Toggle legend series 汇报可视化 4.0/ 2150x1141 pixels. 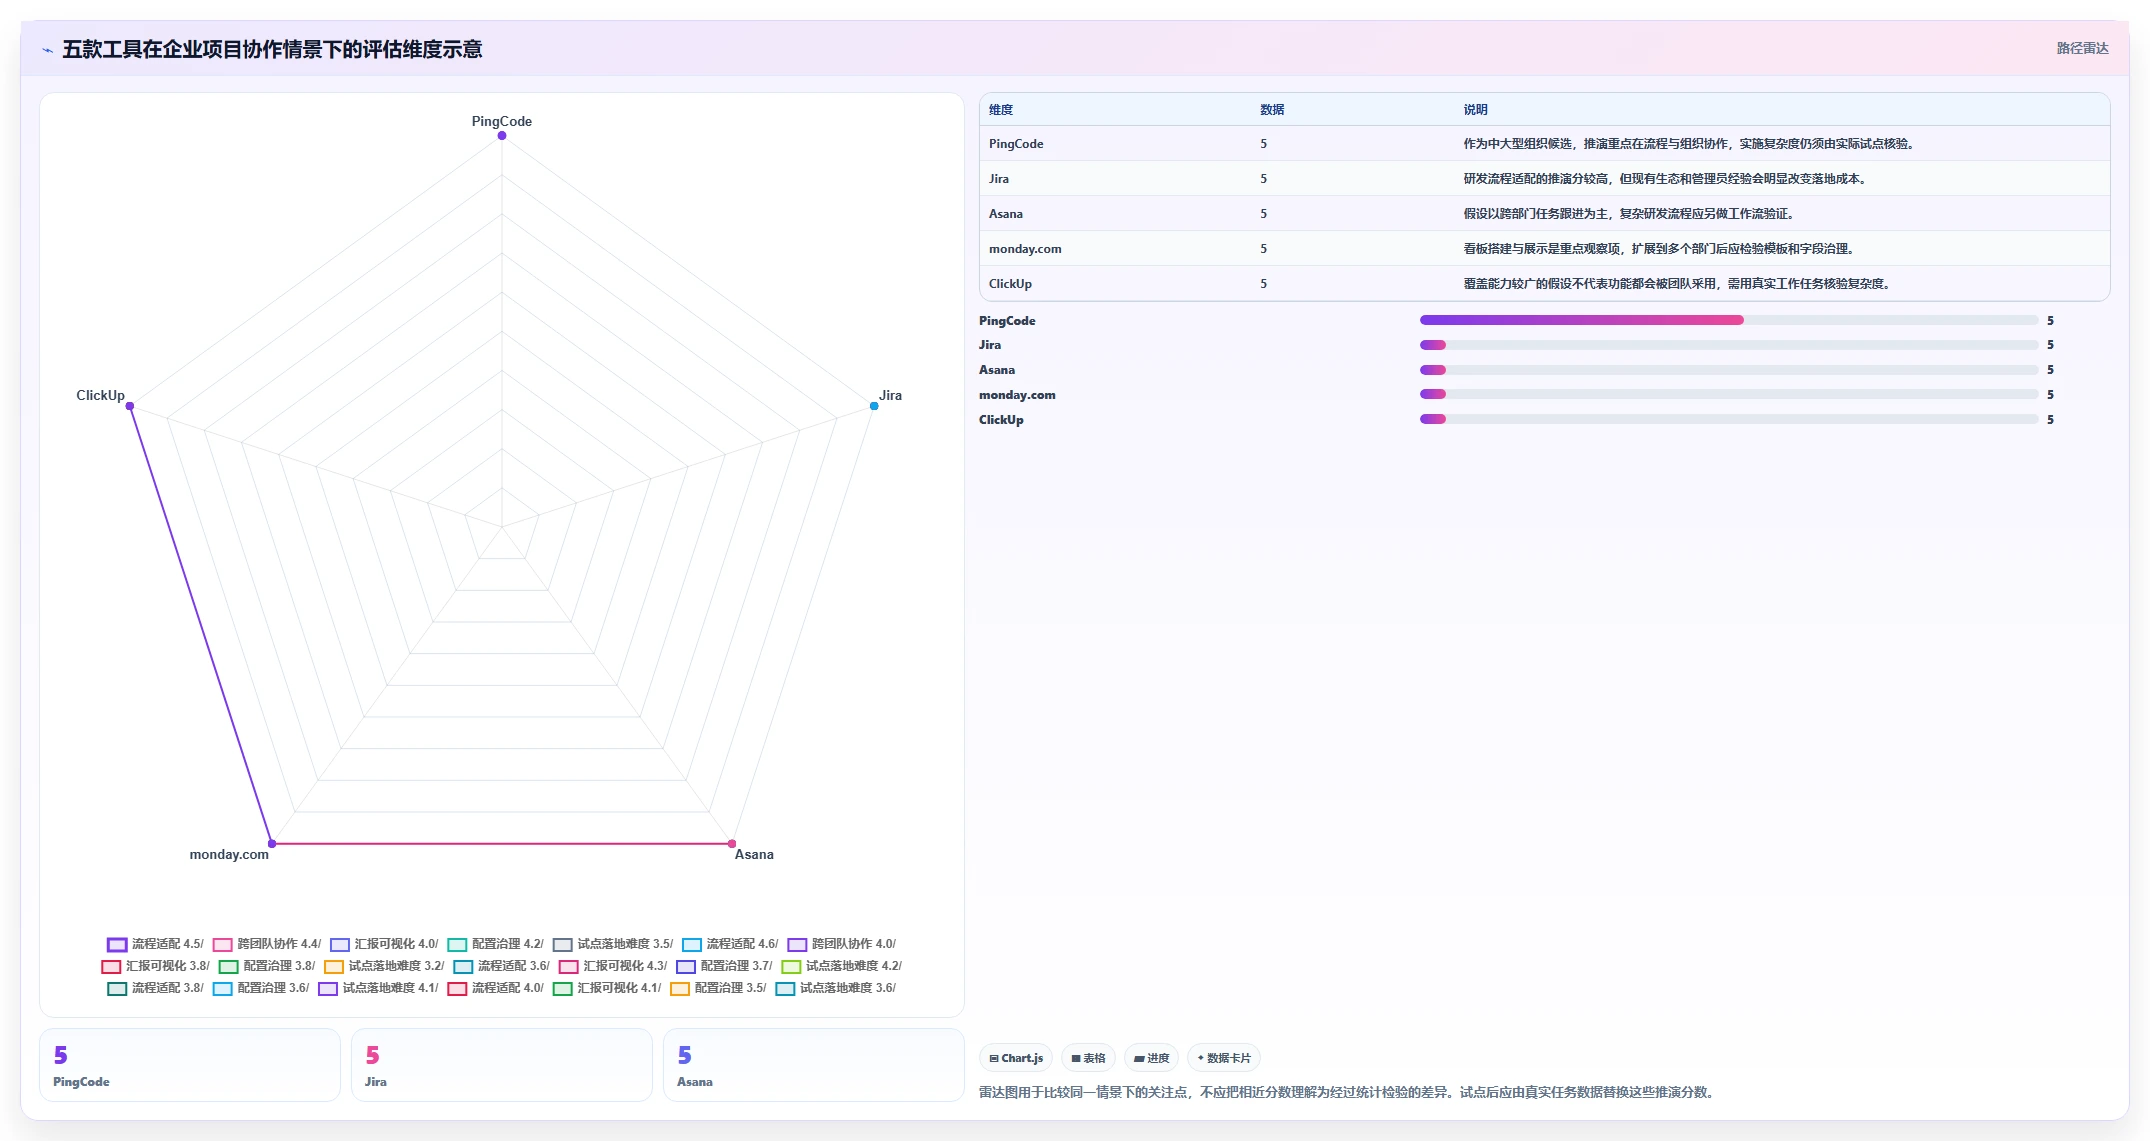[x=384, y=944]
